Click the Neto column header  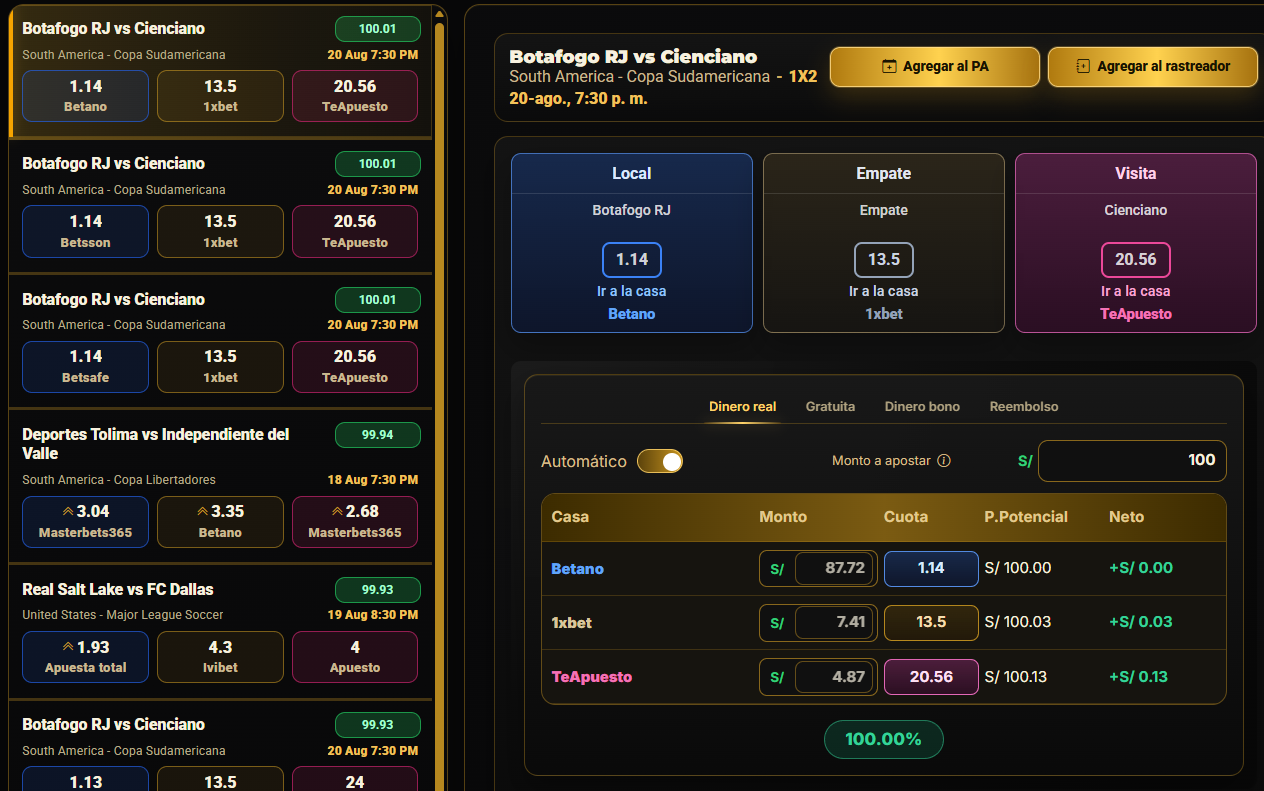coord(1127,517)
